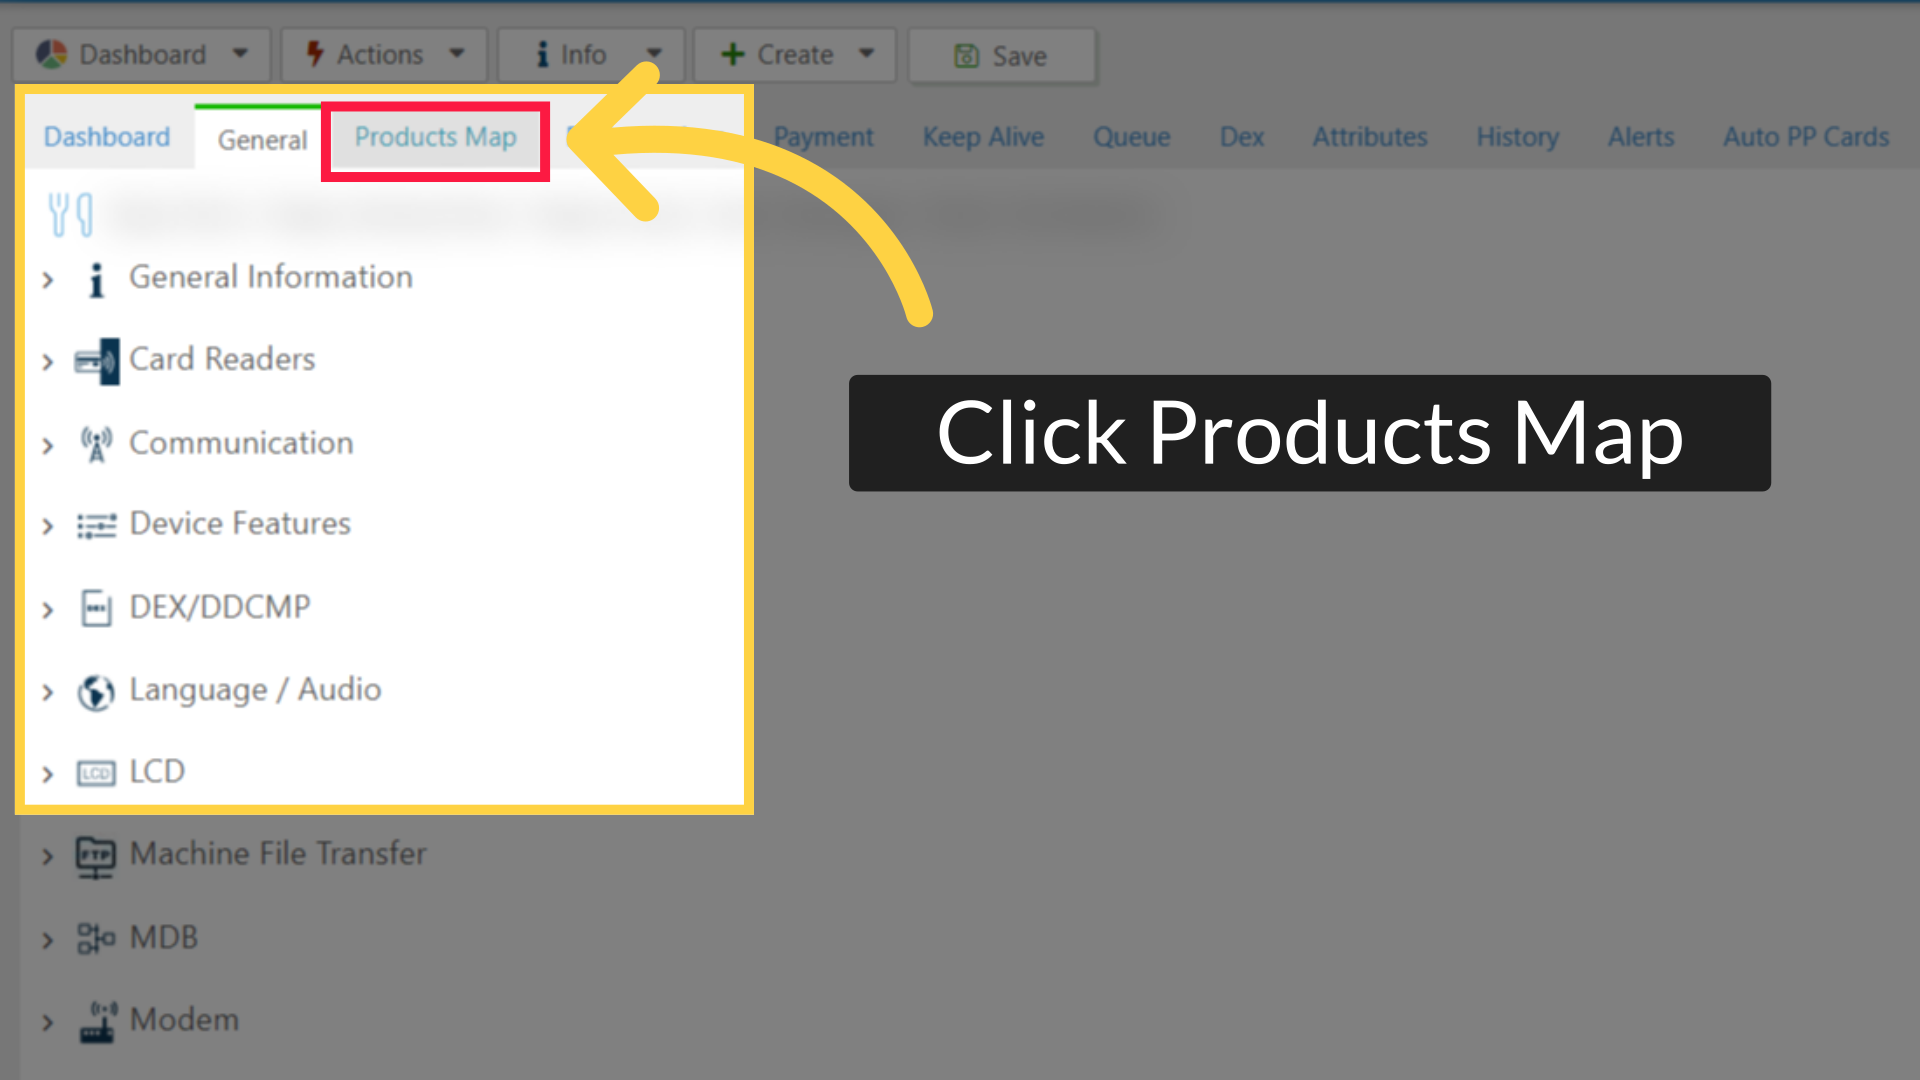Expand the Card Readers section

pyautogui.click(x=48, y=362)
